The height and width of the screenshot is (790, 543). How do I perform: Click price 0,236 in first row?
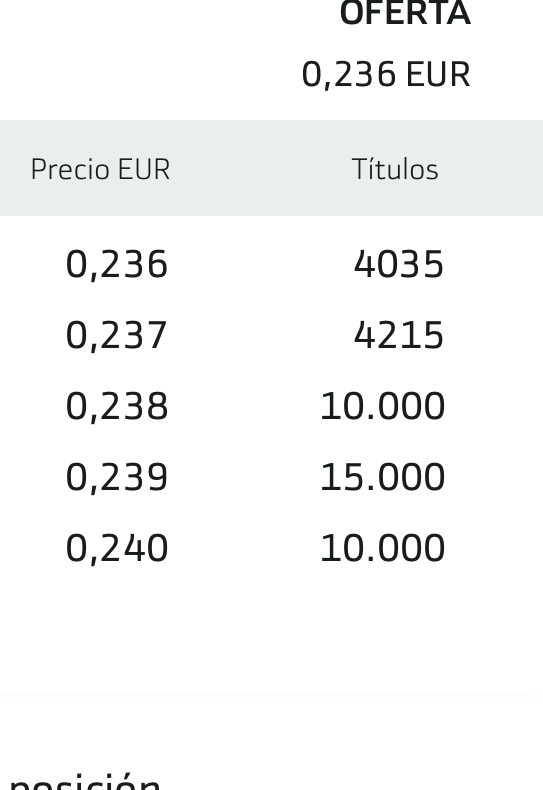tap(116, 265)
